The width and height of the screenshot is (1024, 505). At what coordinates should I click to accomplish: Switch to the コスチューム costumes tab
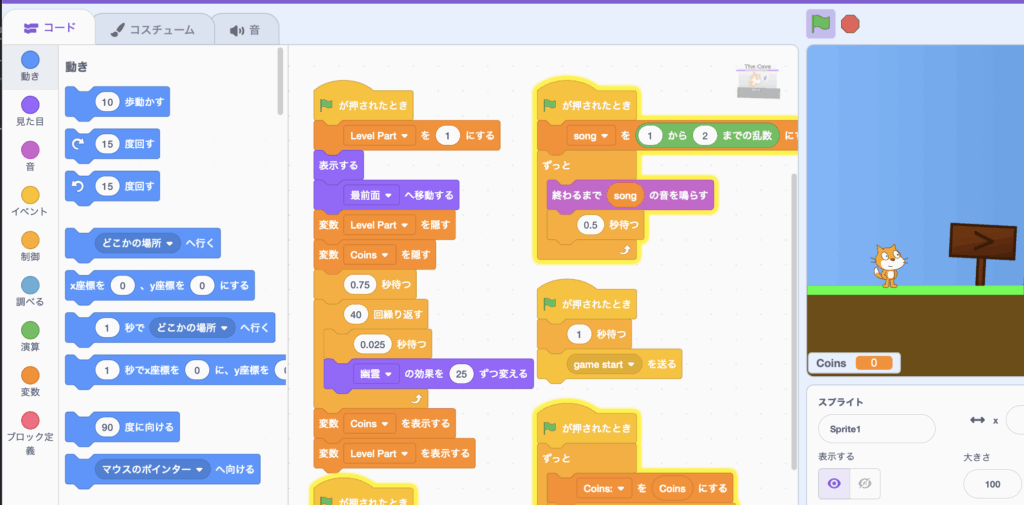(x=155, y=30)
